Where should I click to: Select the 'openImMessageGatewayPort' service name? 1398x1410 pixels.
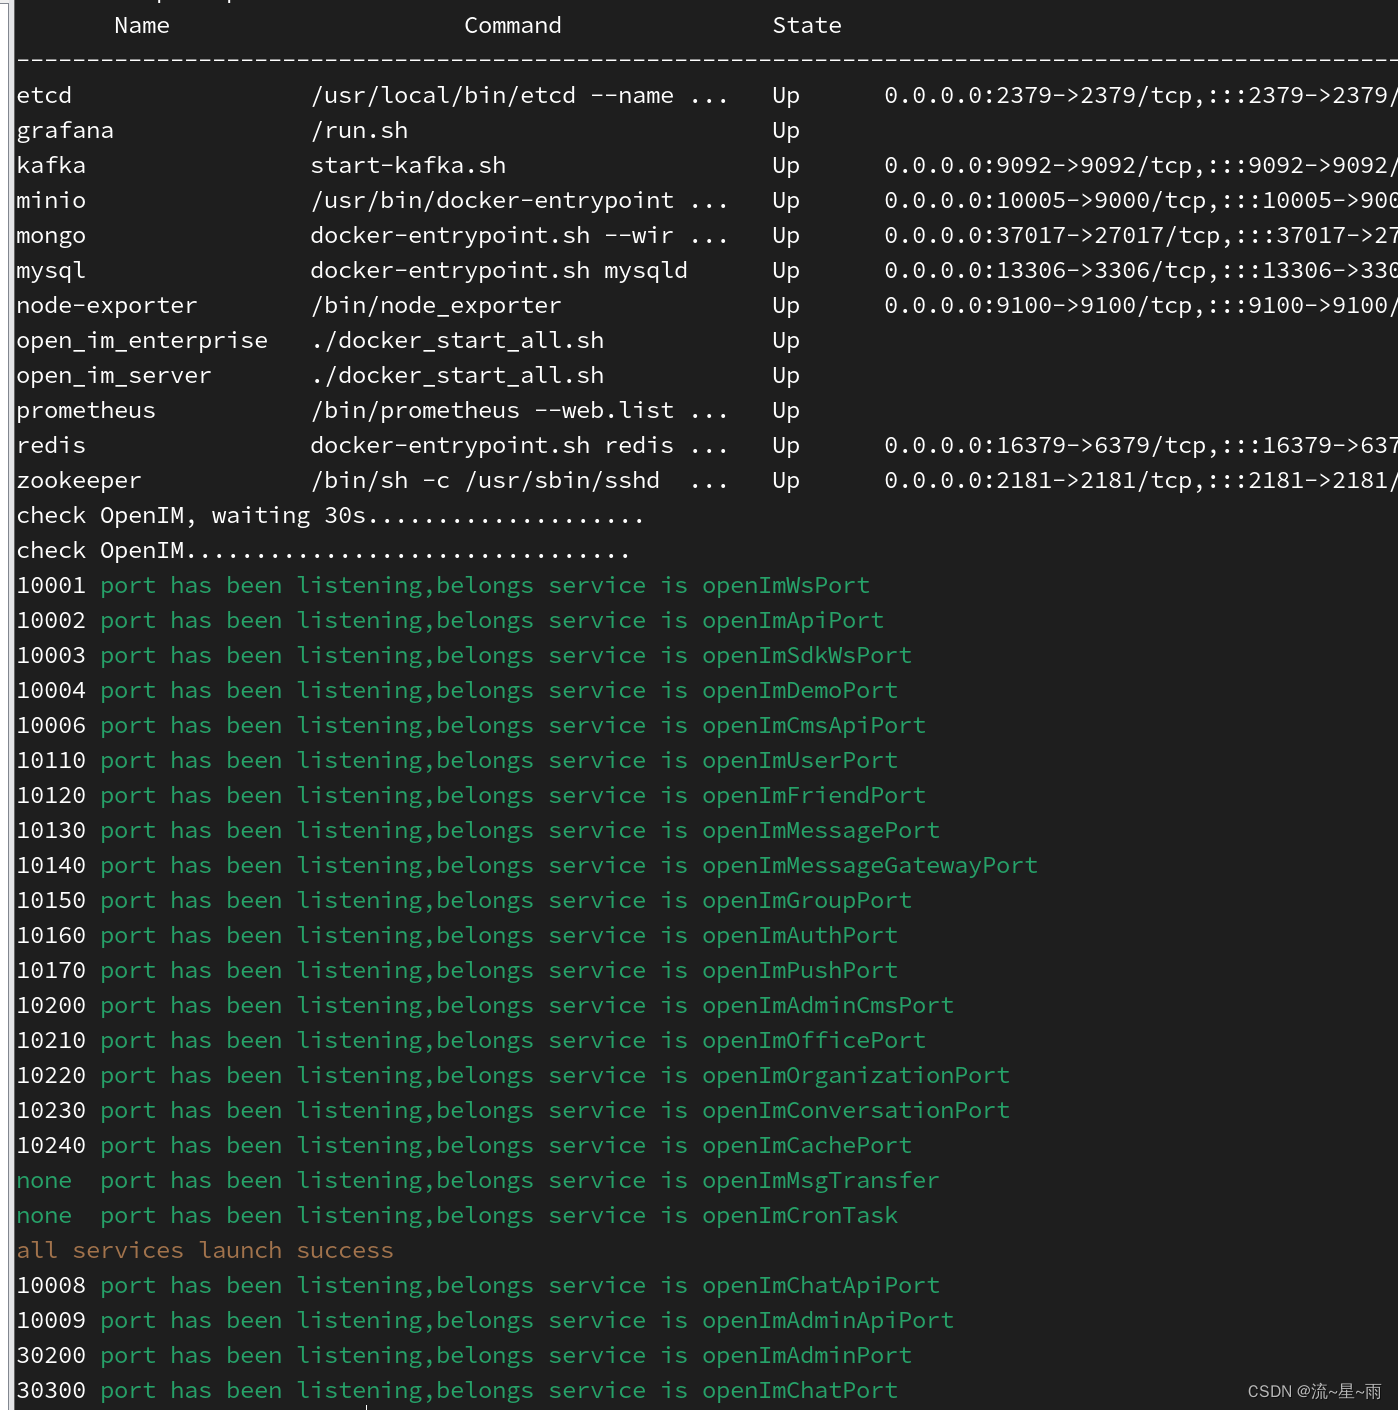(x=870, y=866)
